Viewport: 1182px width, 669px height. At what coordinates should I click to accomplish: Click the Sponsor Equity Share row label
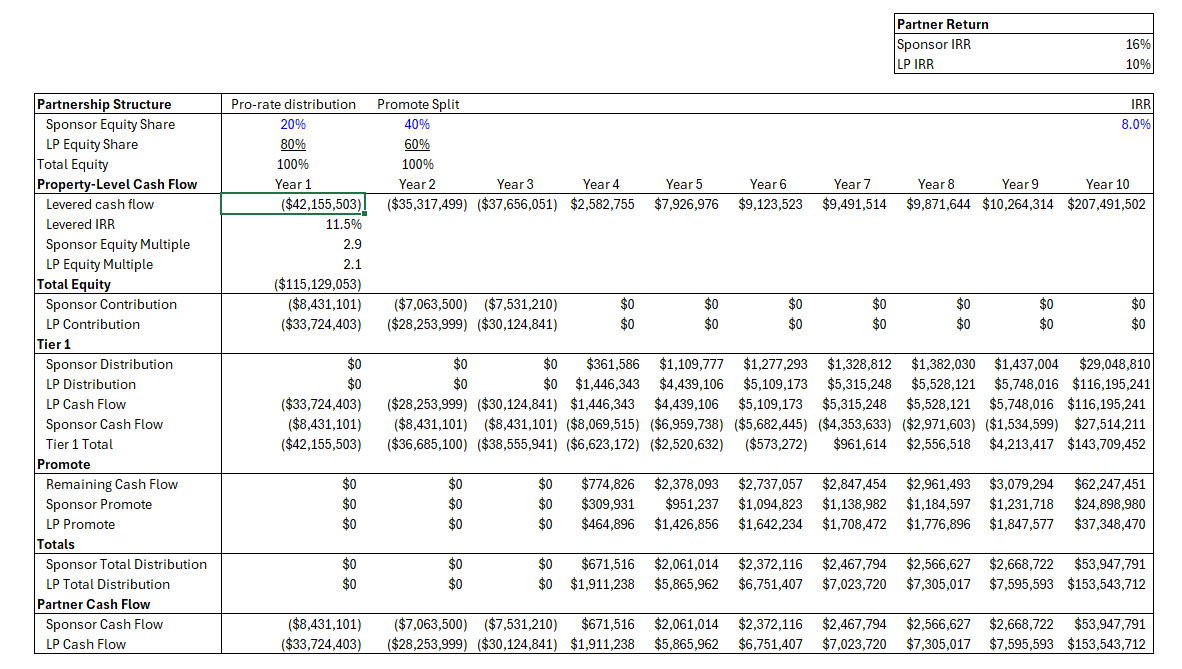click(110, 124)
